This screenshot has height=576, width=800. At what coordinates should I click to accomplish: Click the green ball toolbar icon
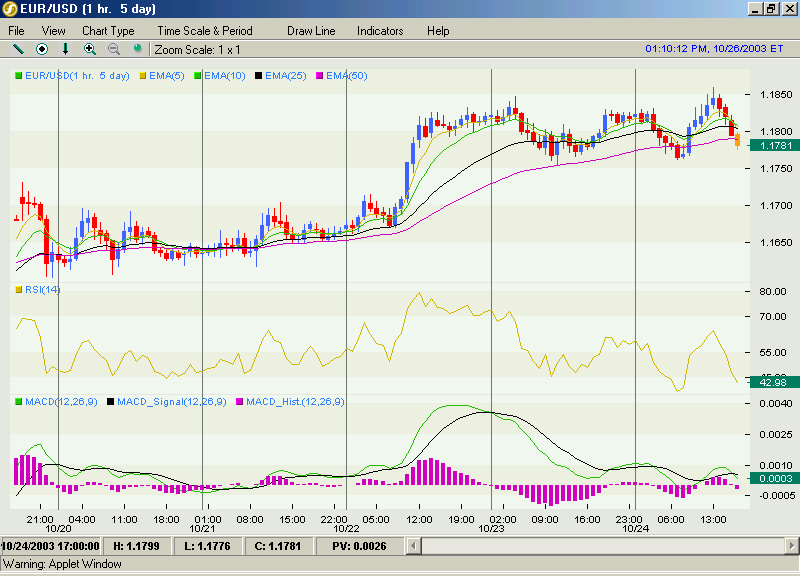[137, 48]
